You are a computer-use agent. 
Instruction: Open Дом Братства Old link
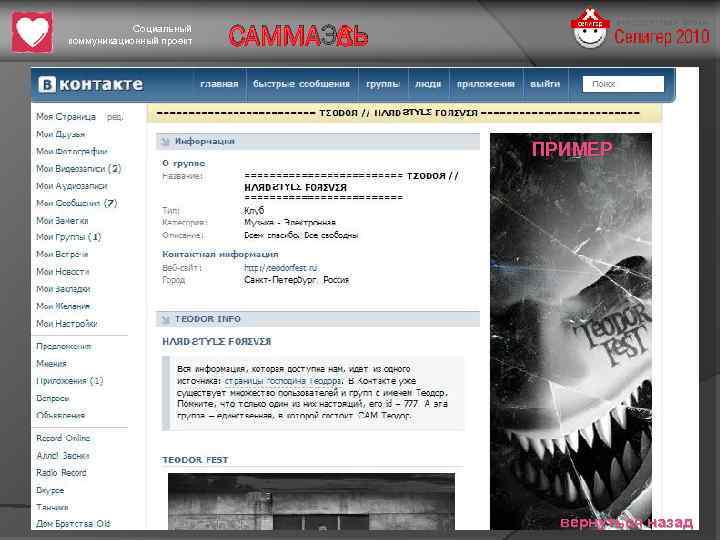[x=73, y=523]
